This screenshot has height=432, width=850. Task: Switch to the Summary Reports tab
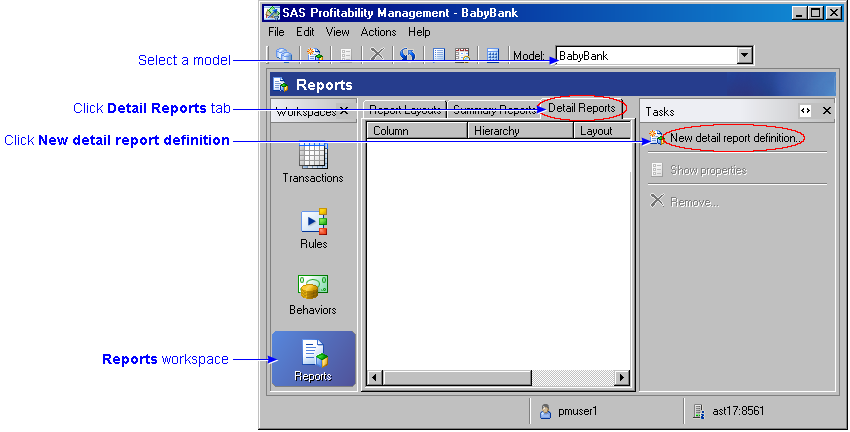492,110
